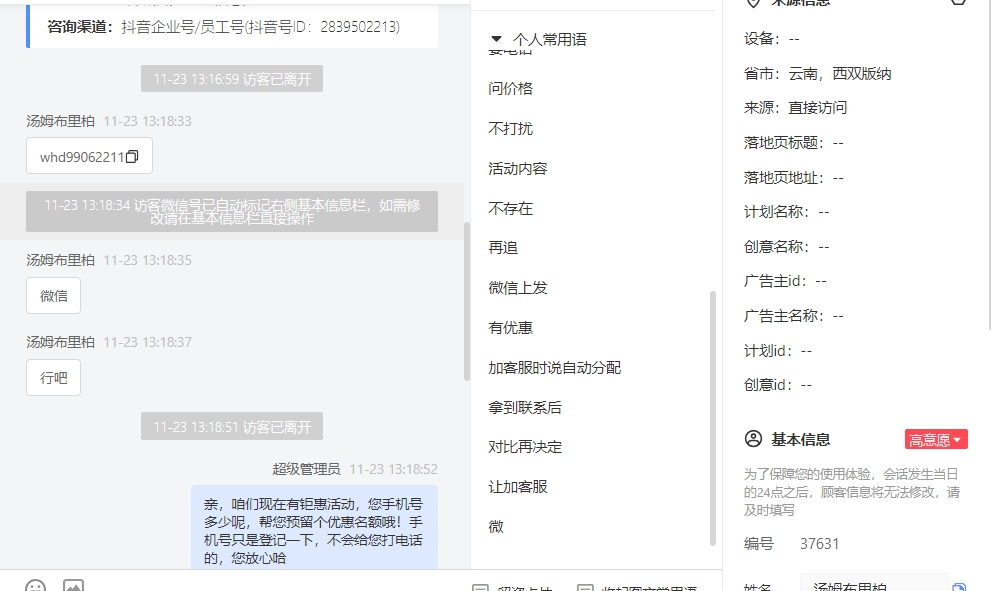Click the 来源: 直接访问 field
991x591 pixels.
796,107
